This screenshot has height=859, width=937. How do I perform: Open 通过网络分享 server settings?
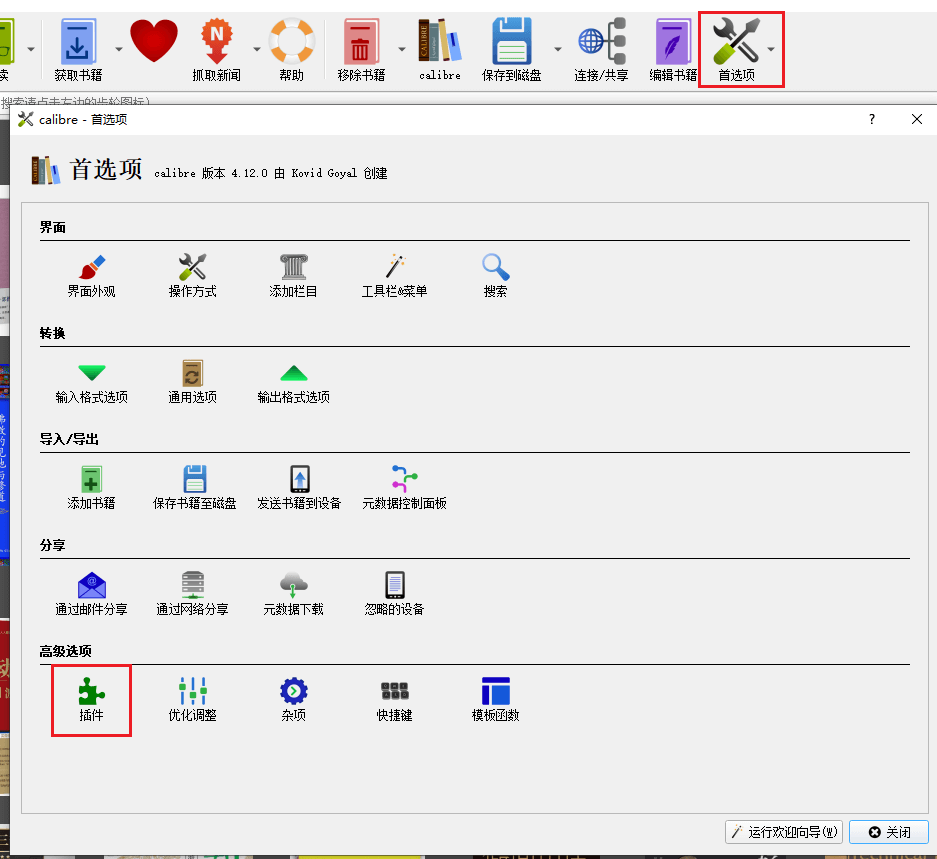(192, 595)
